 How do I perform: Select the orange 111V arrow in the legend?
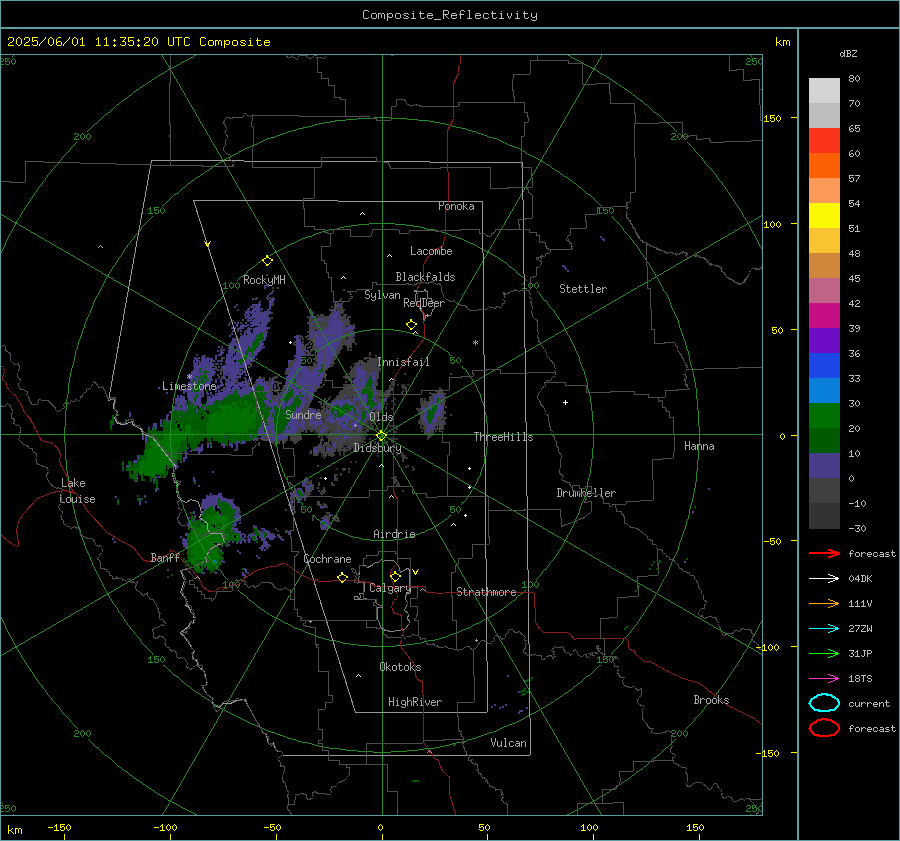(x=824, y=603)
